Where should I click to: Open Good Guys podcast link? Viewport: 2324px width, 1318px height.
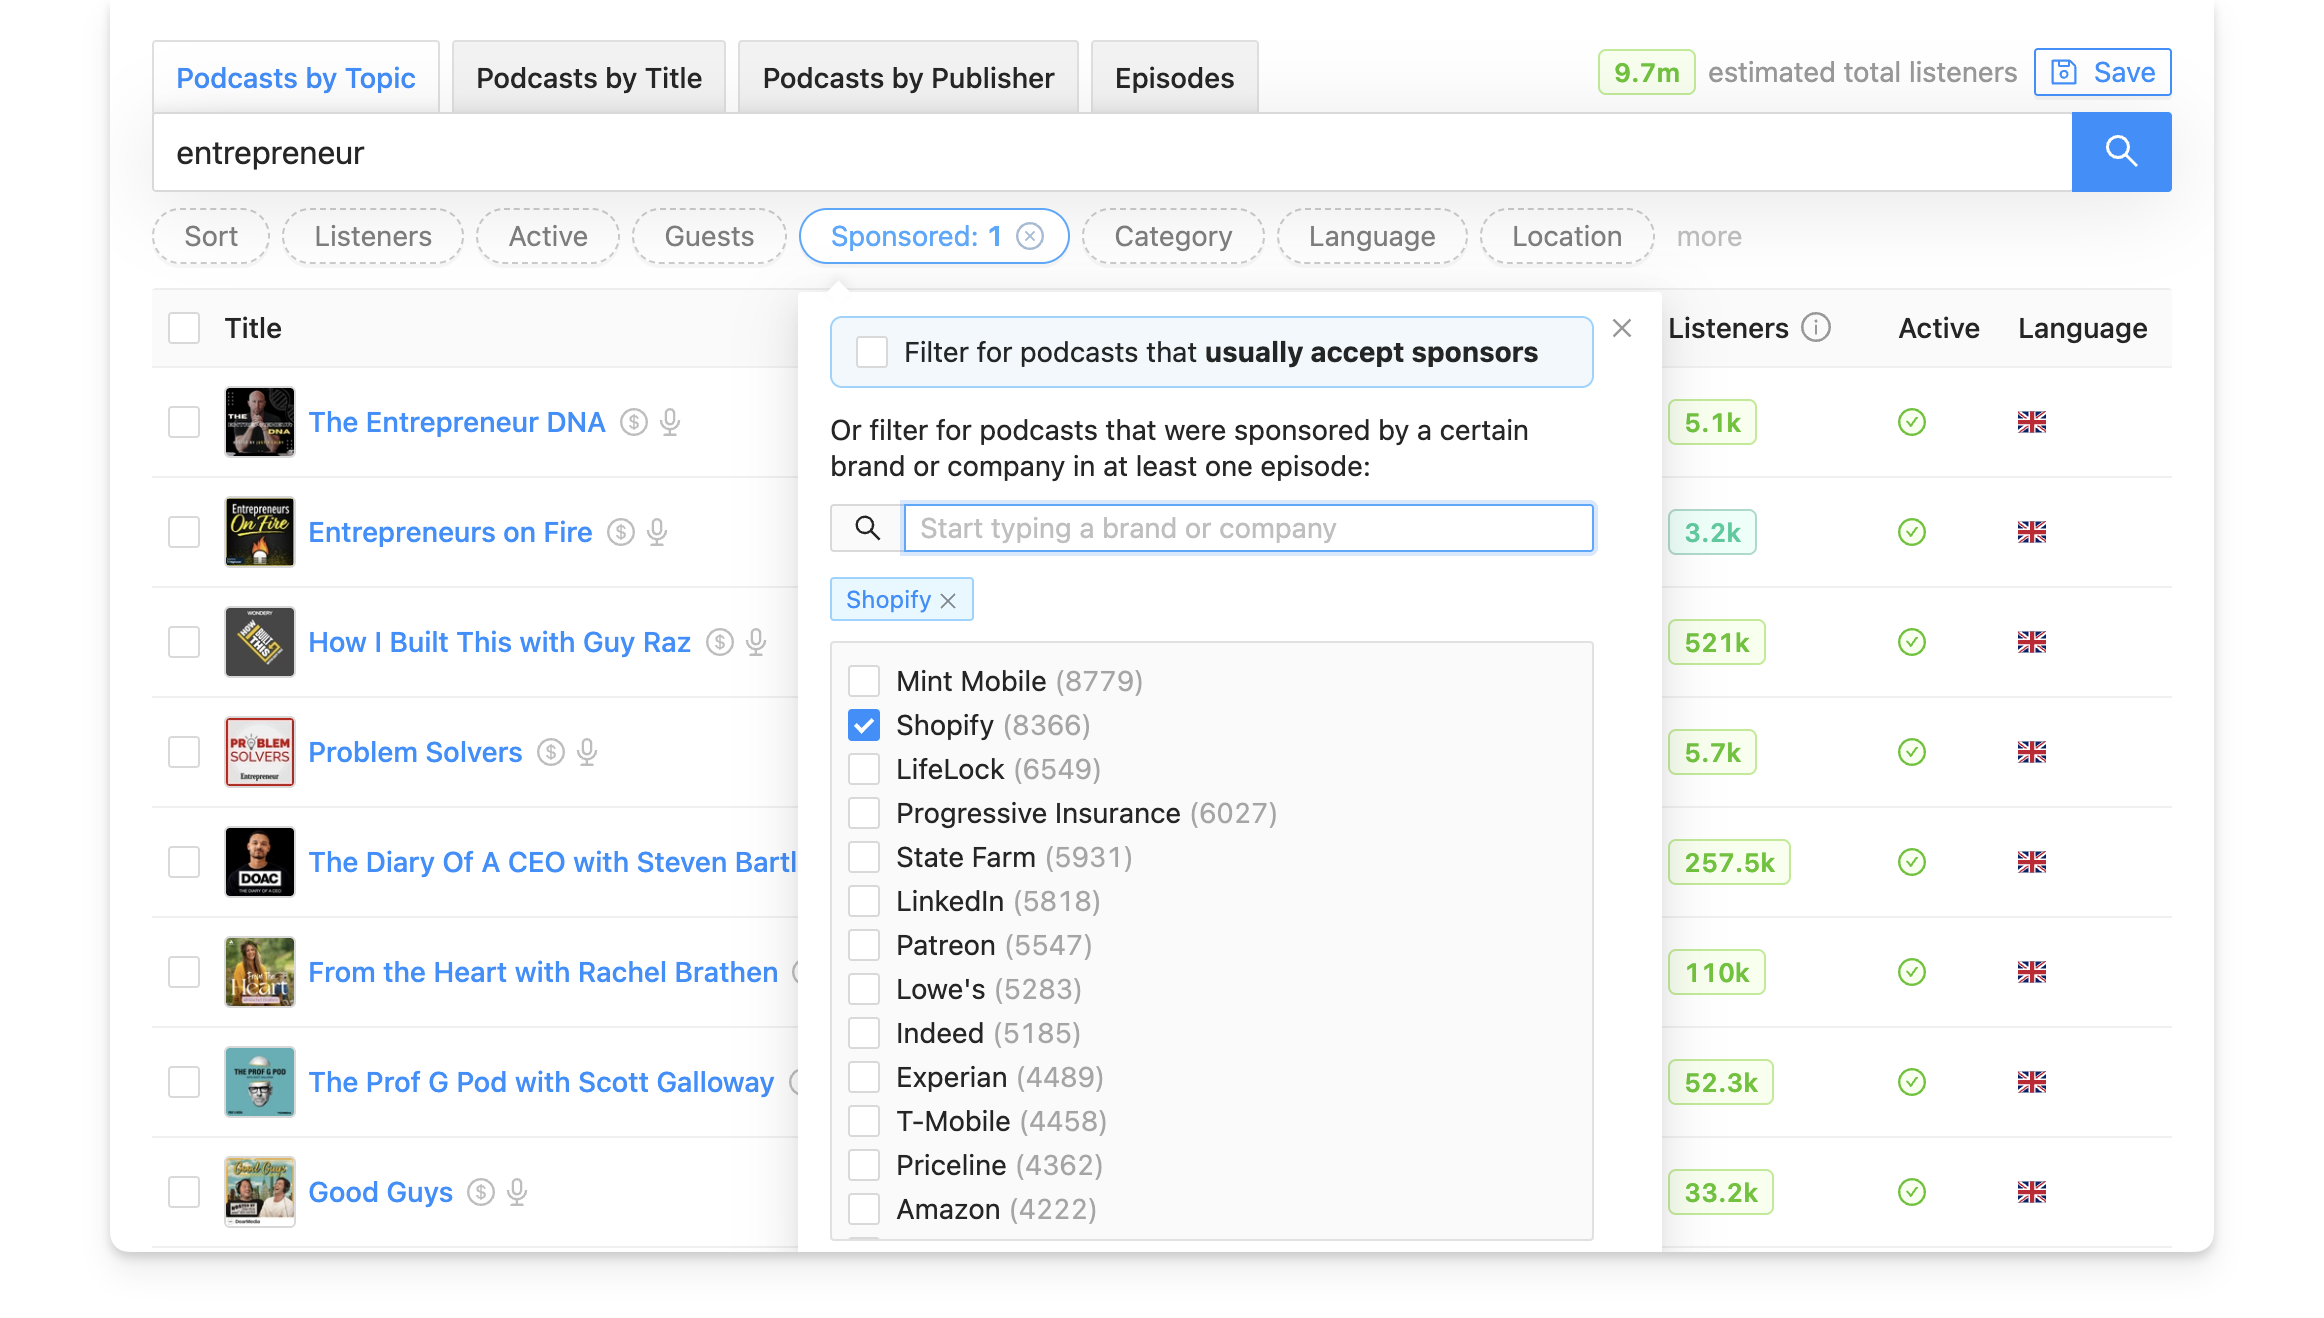(x=381, y=1192)
